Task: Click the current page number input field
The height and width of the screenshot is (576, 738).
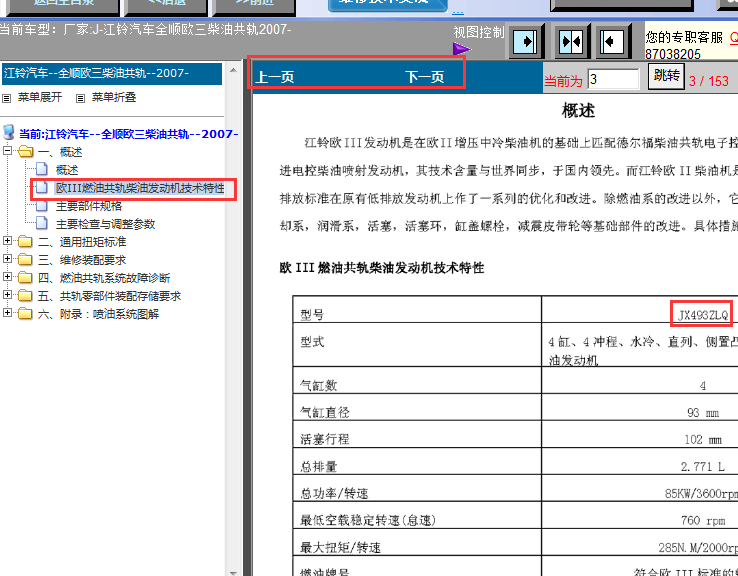Action: coord(613,79)
